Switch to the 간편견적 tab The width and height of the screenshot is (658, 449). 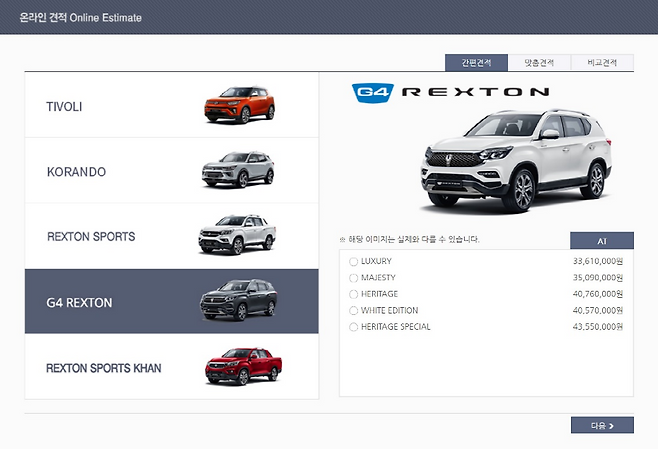476,63
